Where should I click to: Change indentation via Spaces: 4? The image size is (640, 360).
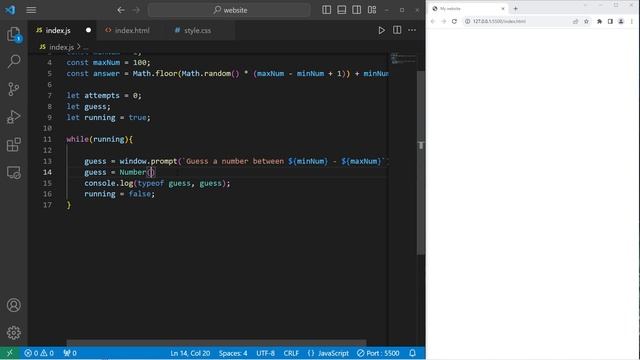pyautogui.click(x=233, y=353)
